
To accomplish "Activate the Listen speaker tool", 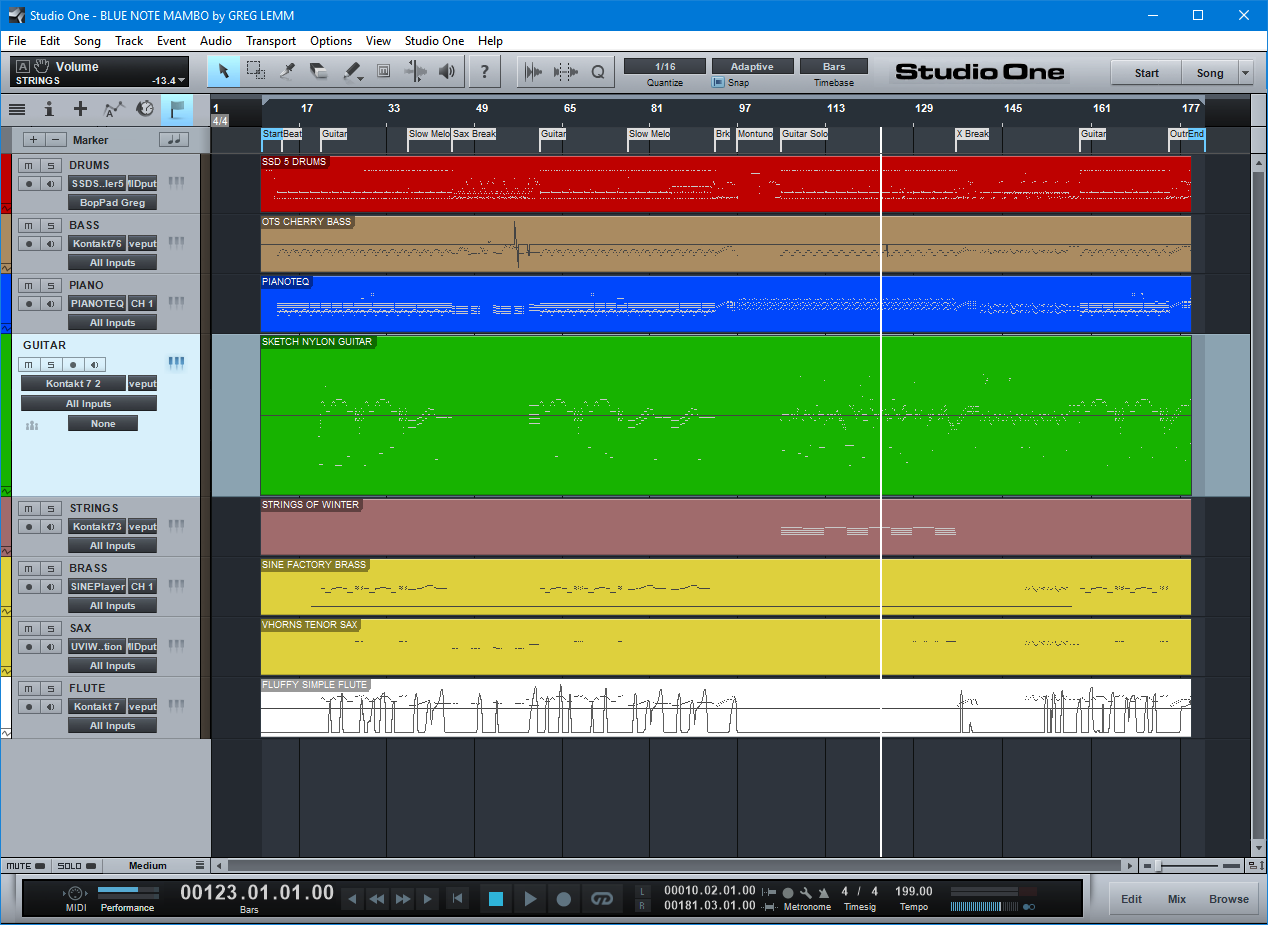I will click(x=447, y=71).
